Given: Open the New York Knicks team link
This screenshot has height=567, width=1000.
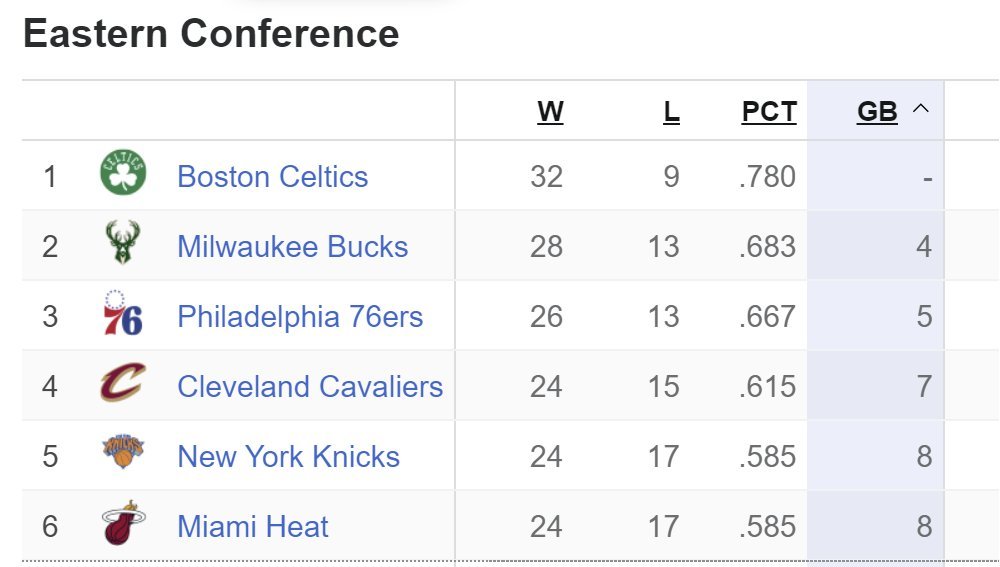Looking at the screenshot, I should 288,457.
